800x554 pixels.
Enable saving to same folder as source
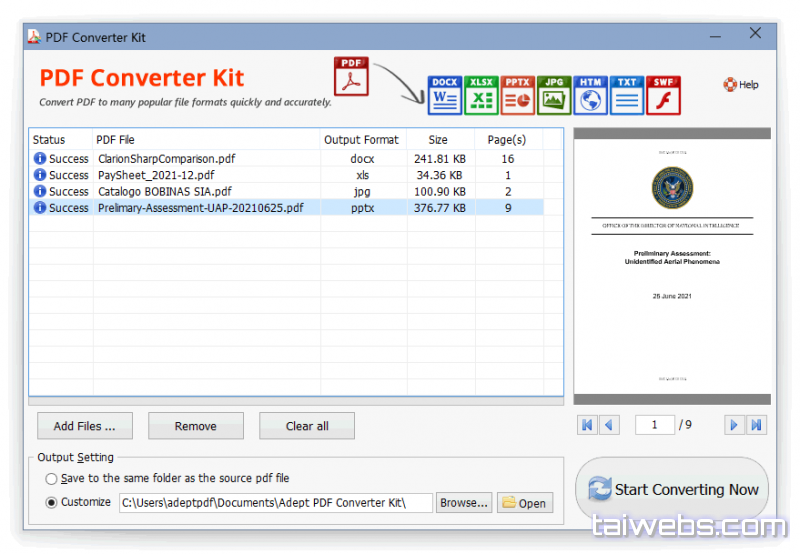(51, 479)
